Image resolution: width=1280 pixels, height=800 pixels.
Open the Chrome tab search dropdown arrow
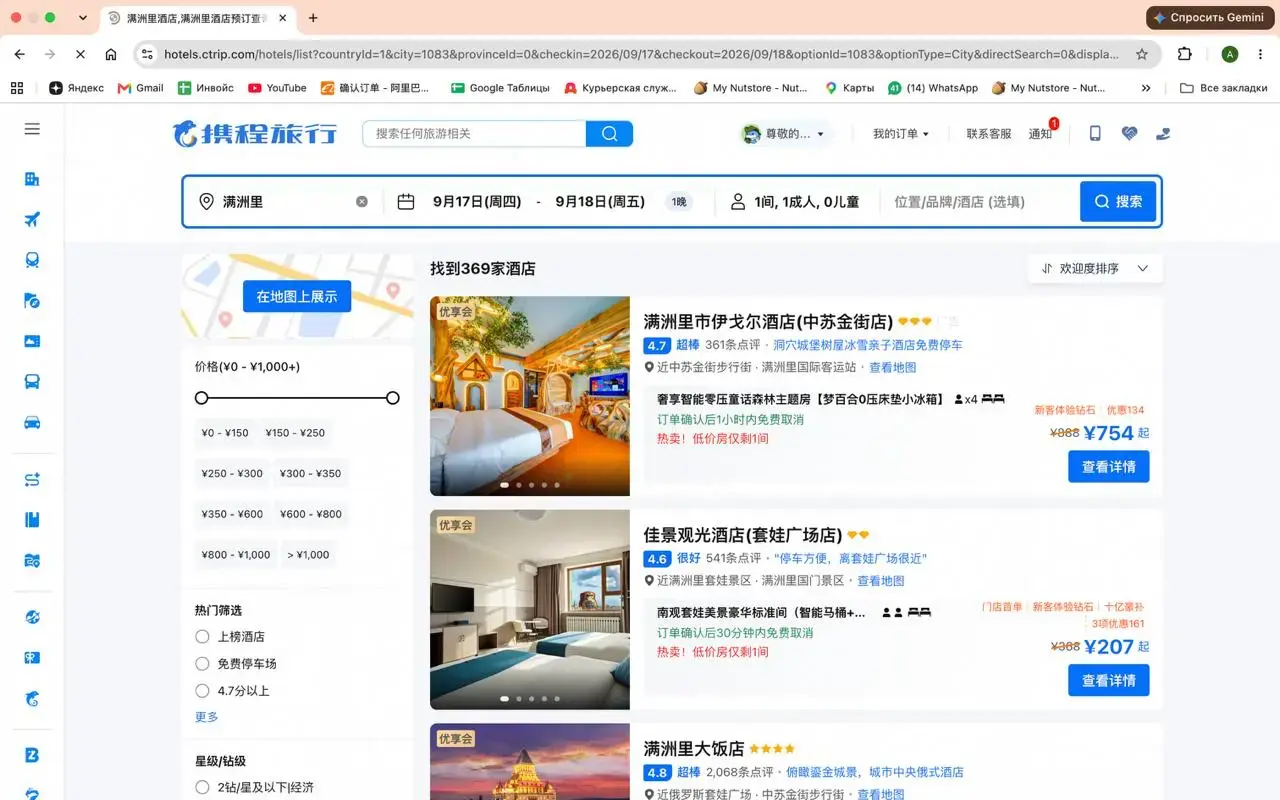82,18
